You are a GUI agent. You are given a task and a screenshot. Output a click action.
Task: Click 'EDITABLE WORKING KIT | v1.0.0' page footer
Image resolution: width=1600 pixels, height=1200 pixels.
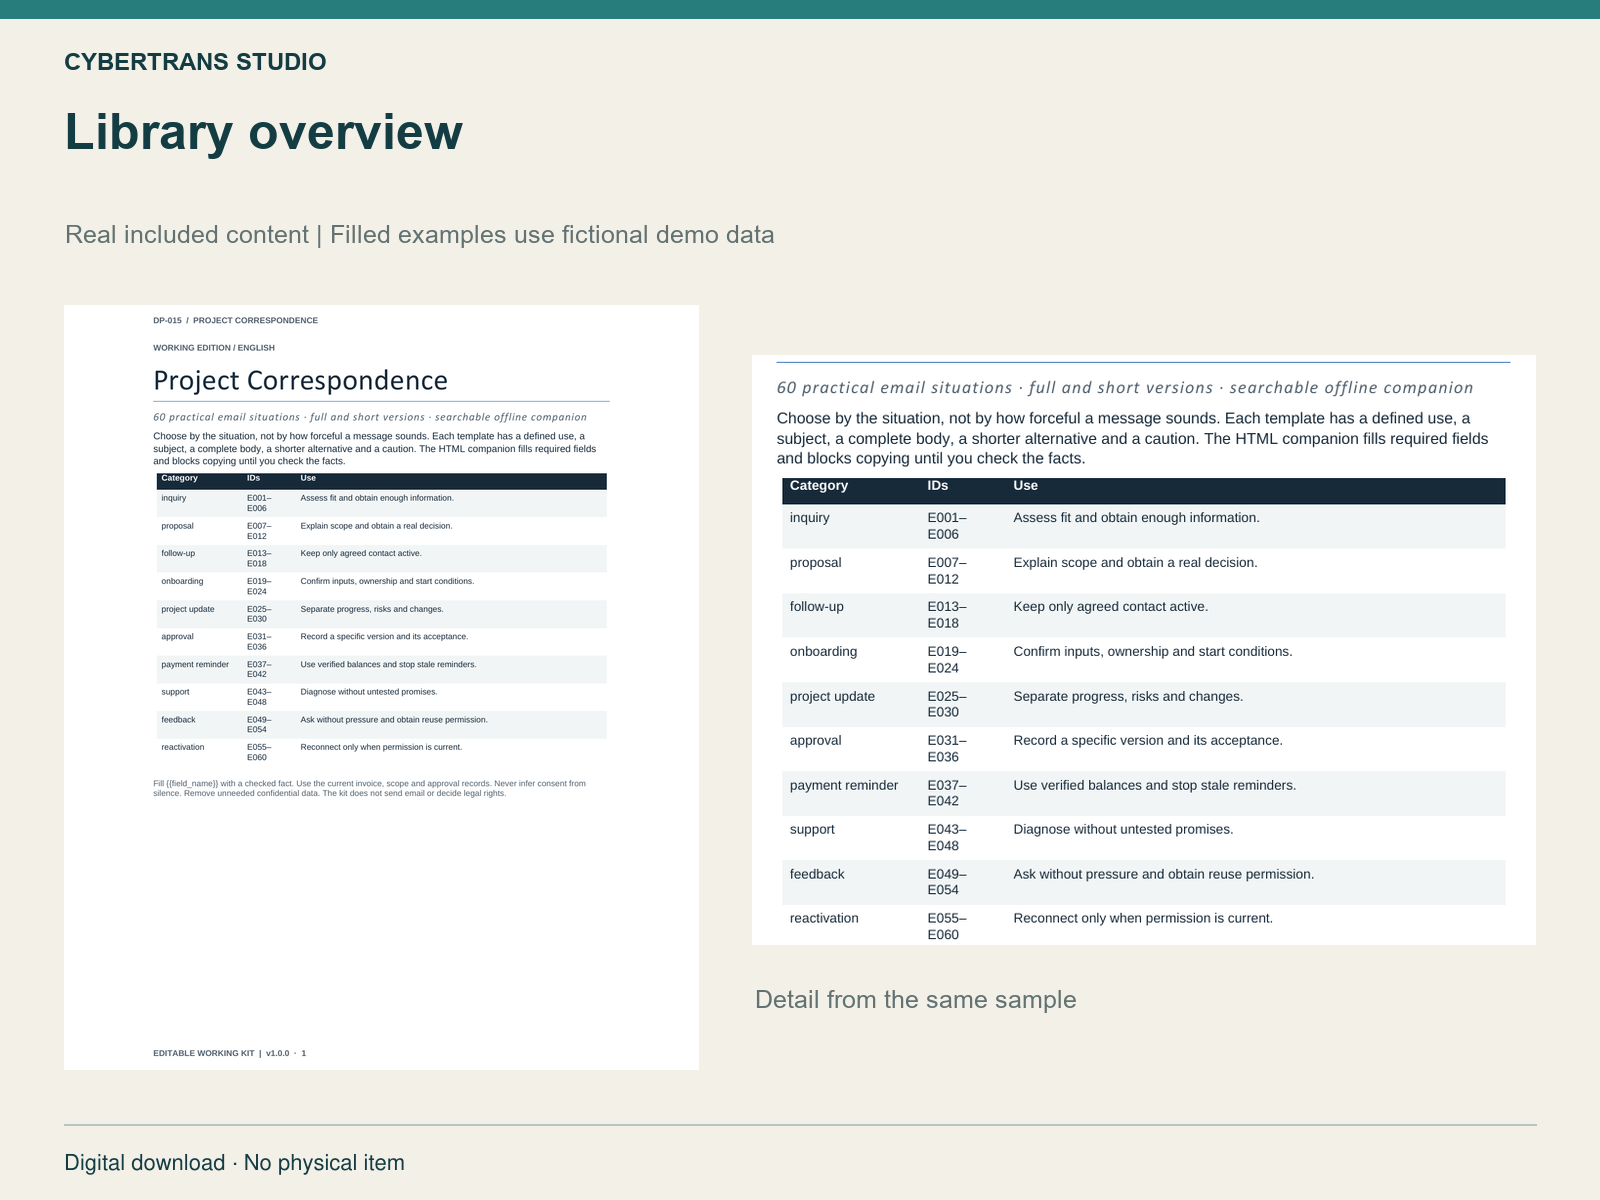tap(229, 1053)
